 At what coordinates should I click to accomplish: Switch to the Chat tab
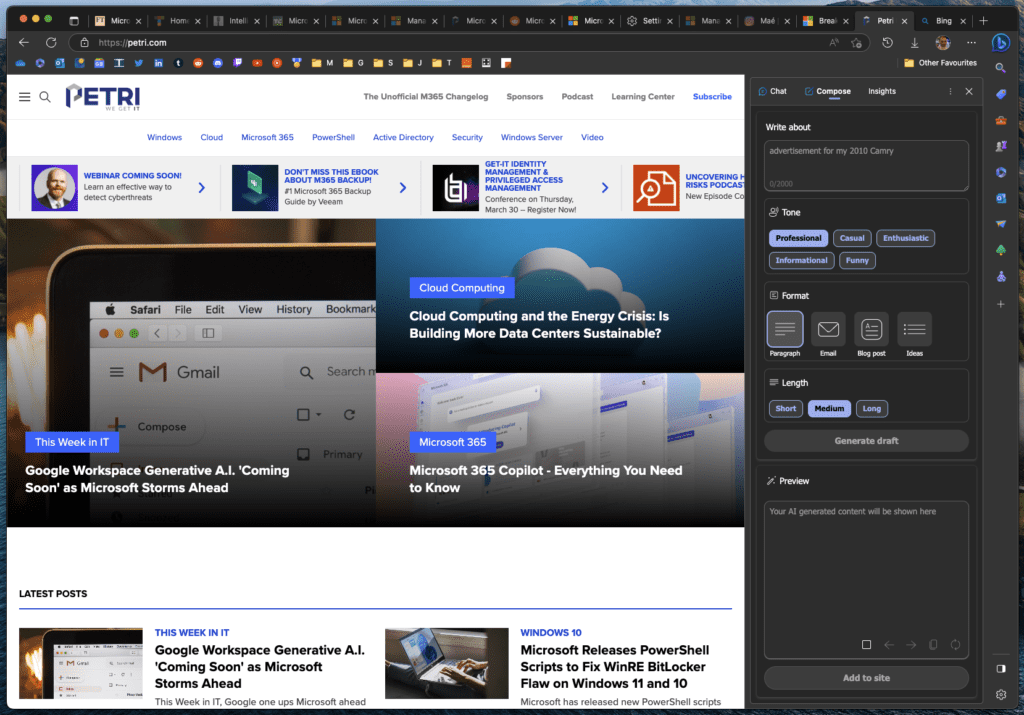point(773,91)
